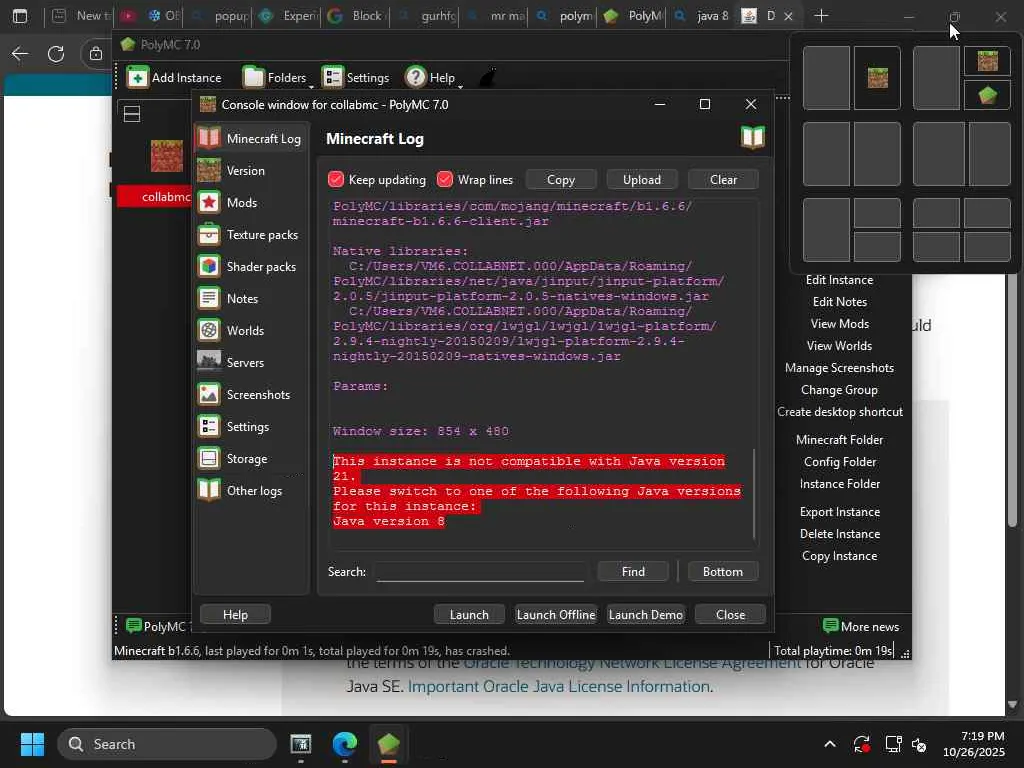Click Add Instance in the PolyMC toolbar
This screenshot has height=768, width=1024.
coord(174,78)
